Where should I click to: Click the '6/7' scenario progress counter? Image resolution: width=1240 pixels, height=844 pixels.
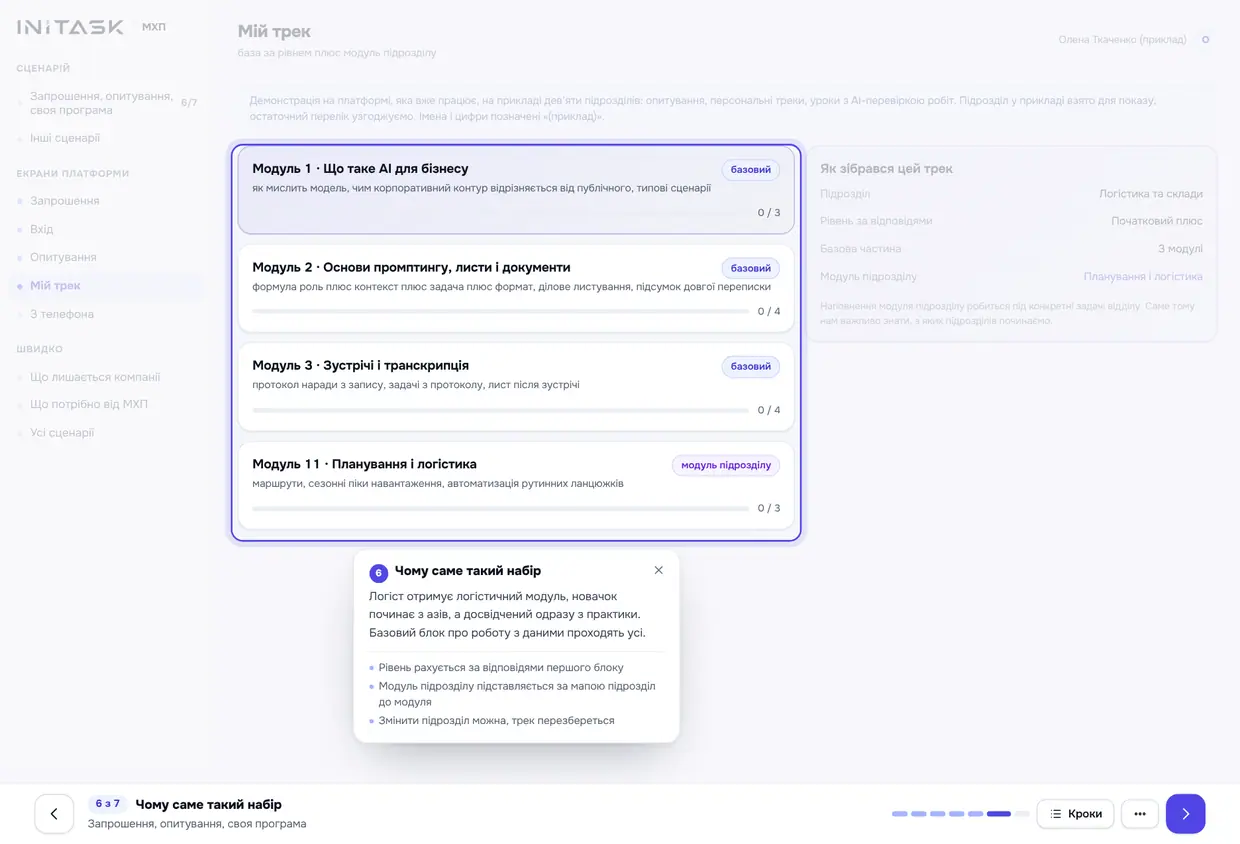[189, 103]
